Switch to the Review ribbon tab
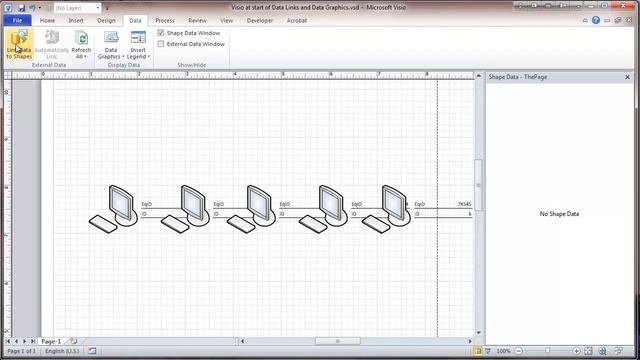640x360 pixels. pos(197,20)
